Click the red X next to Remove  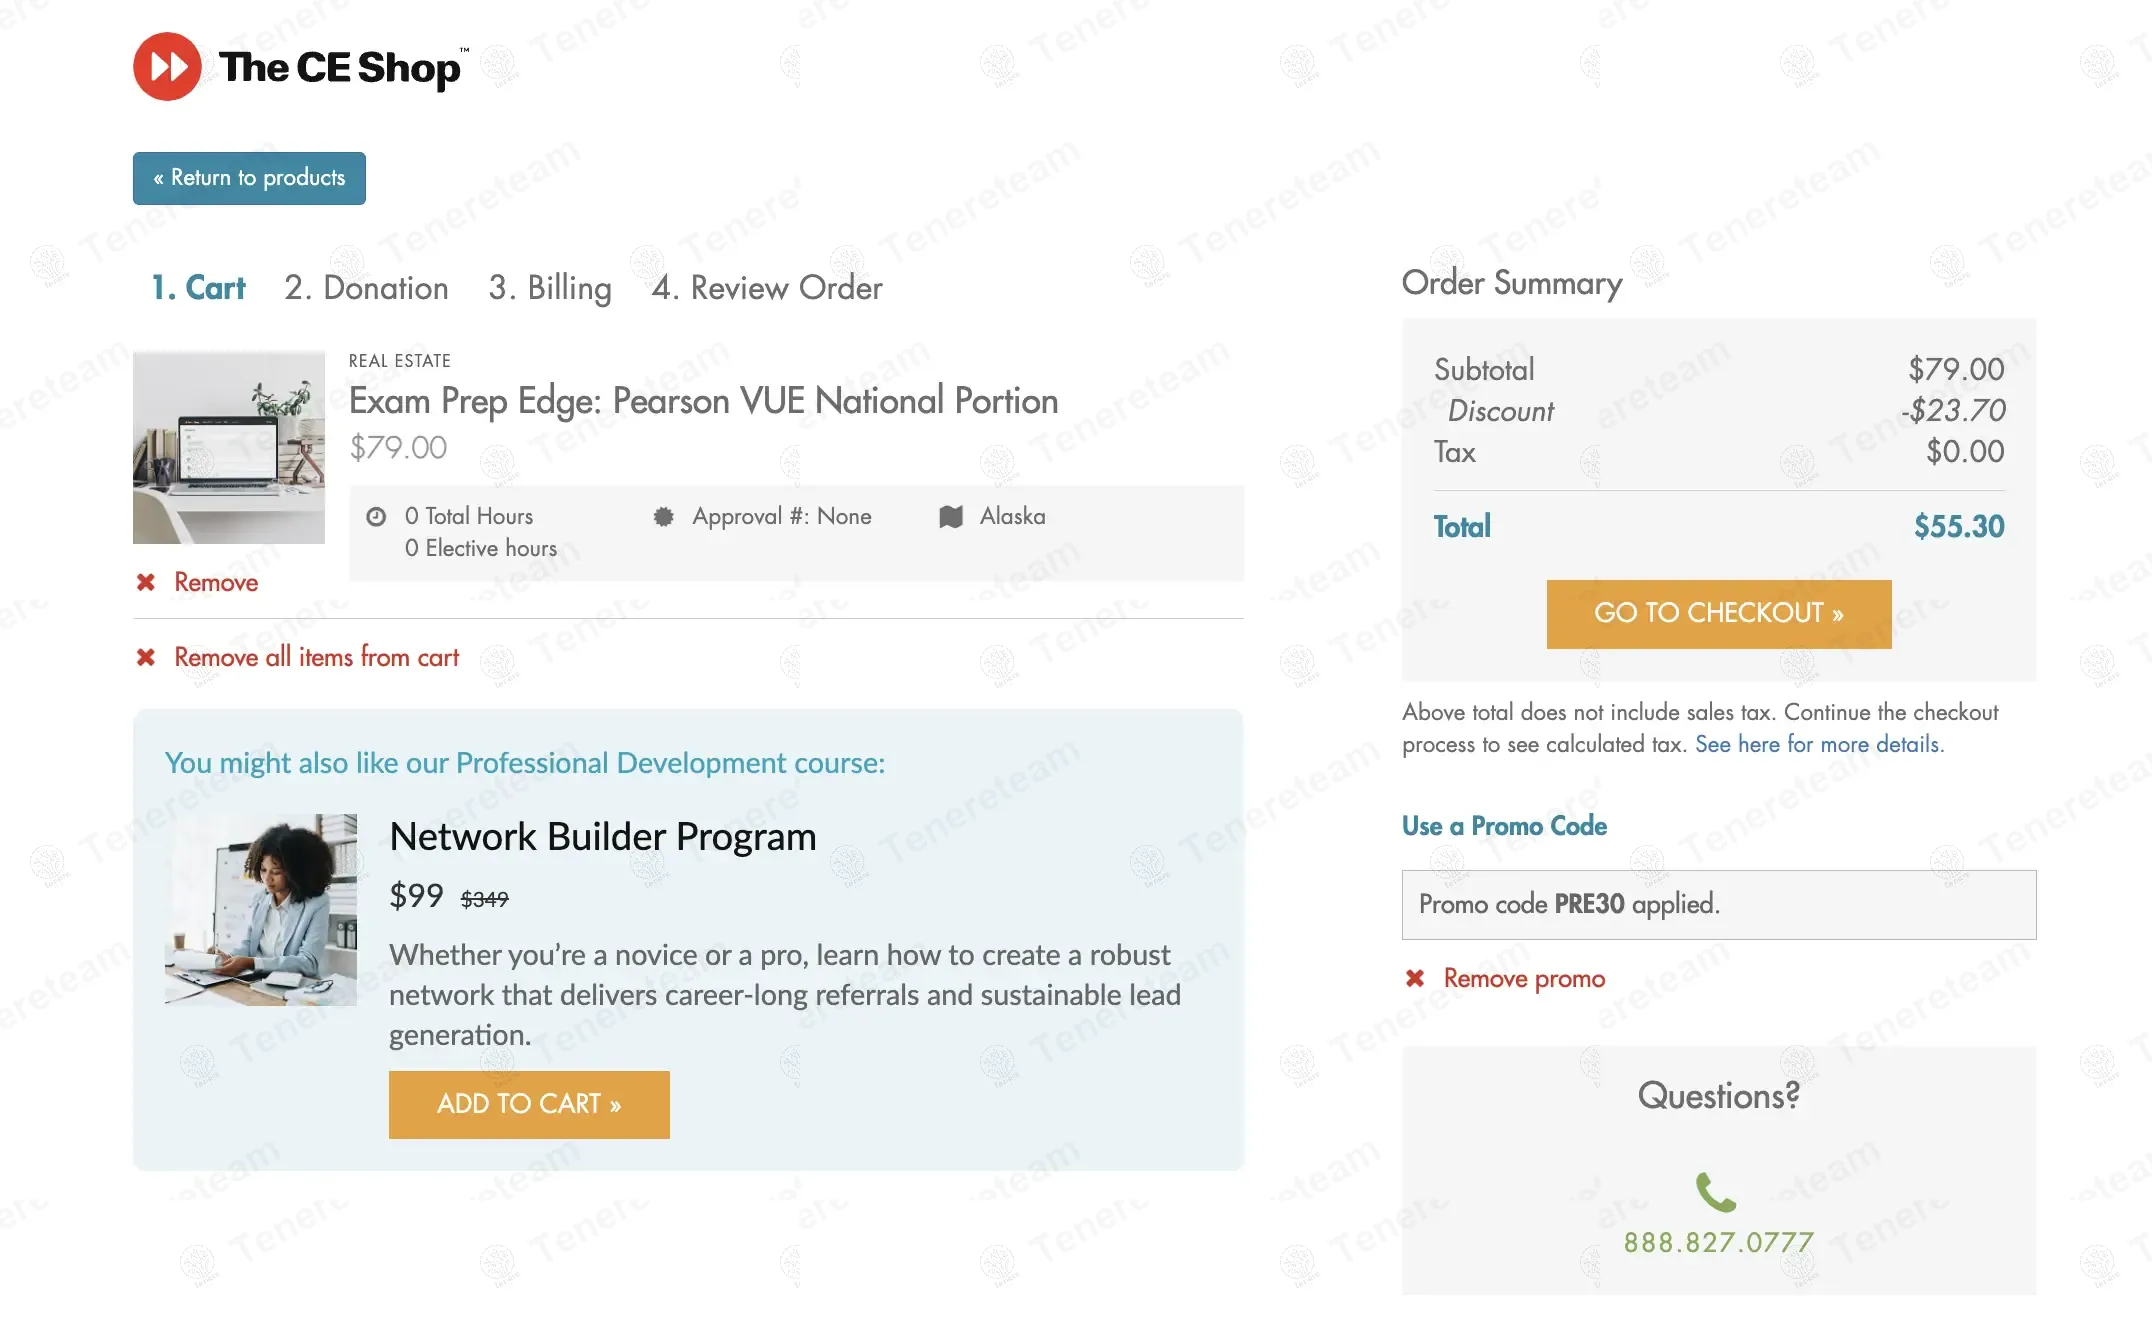[146, 582]
